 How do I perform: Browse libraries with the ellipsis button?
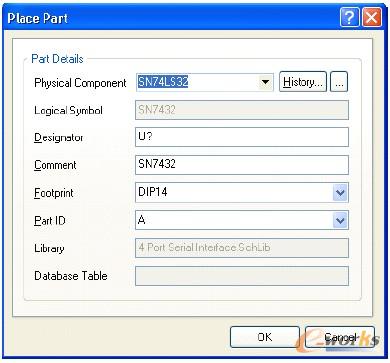[x=339, y=82]
